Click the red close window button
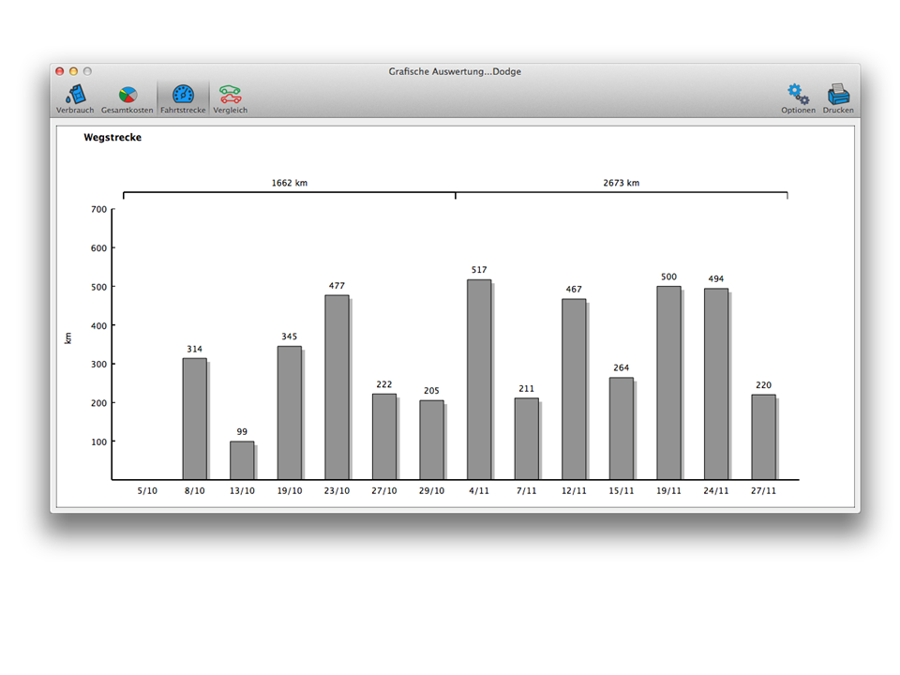The width and height of the screenshot is (900, 675). (60, 72)
